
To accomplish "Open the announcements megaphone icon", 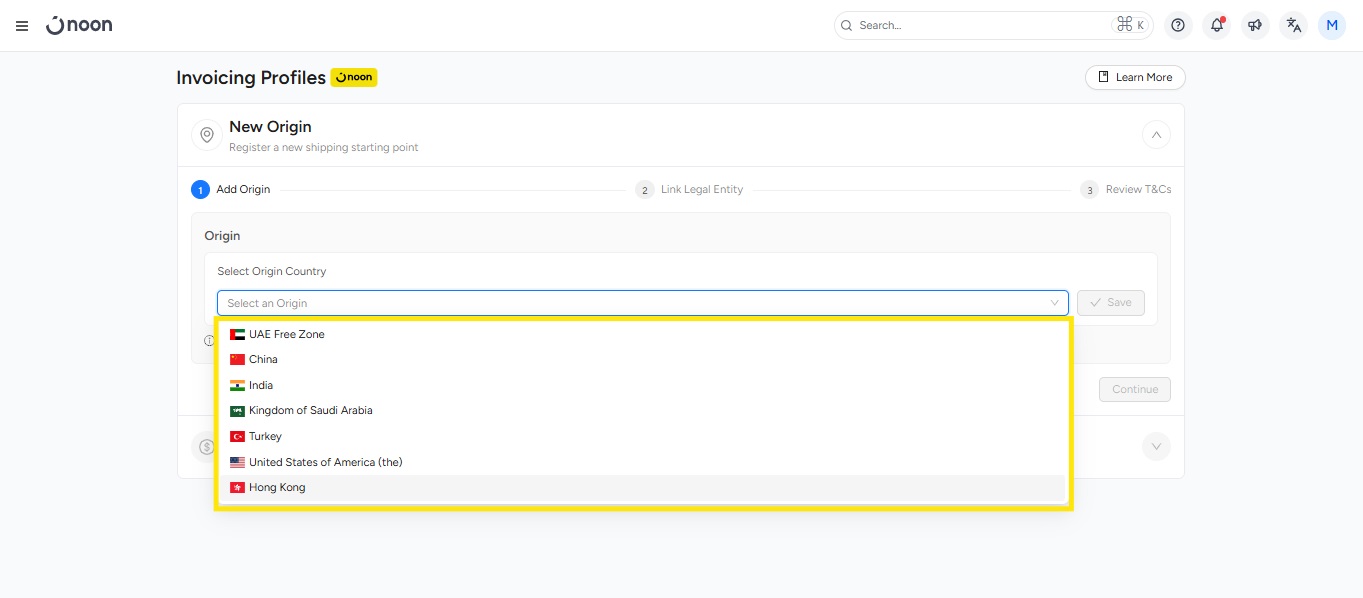I will tap(1255, 26).
